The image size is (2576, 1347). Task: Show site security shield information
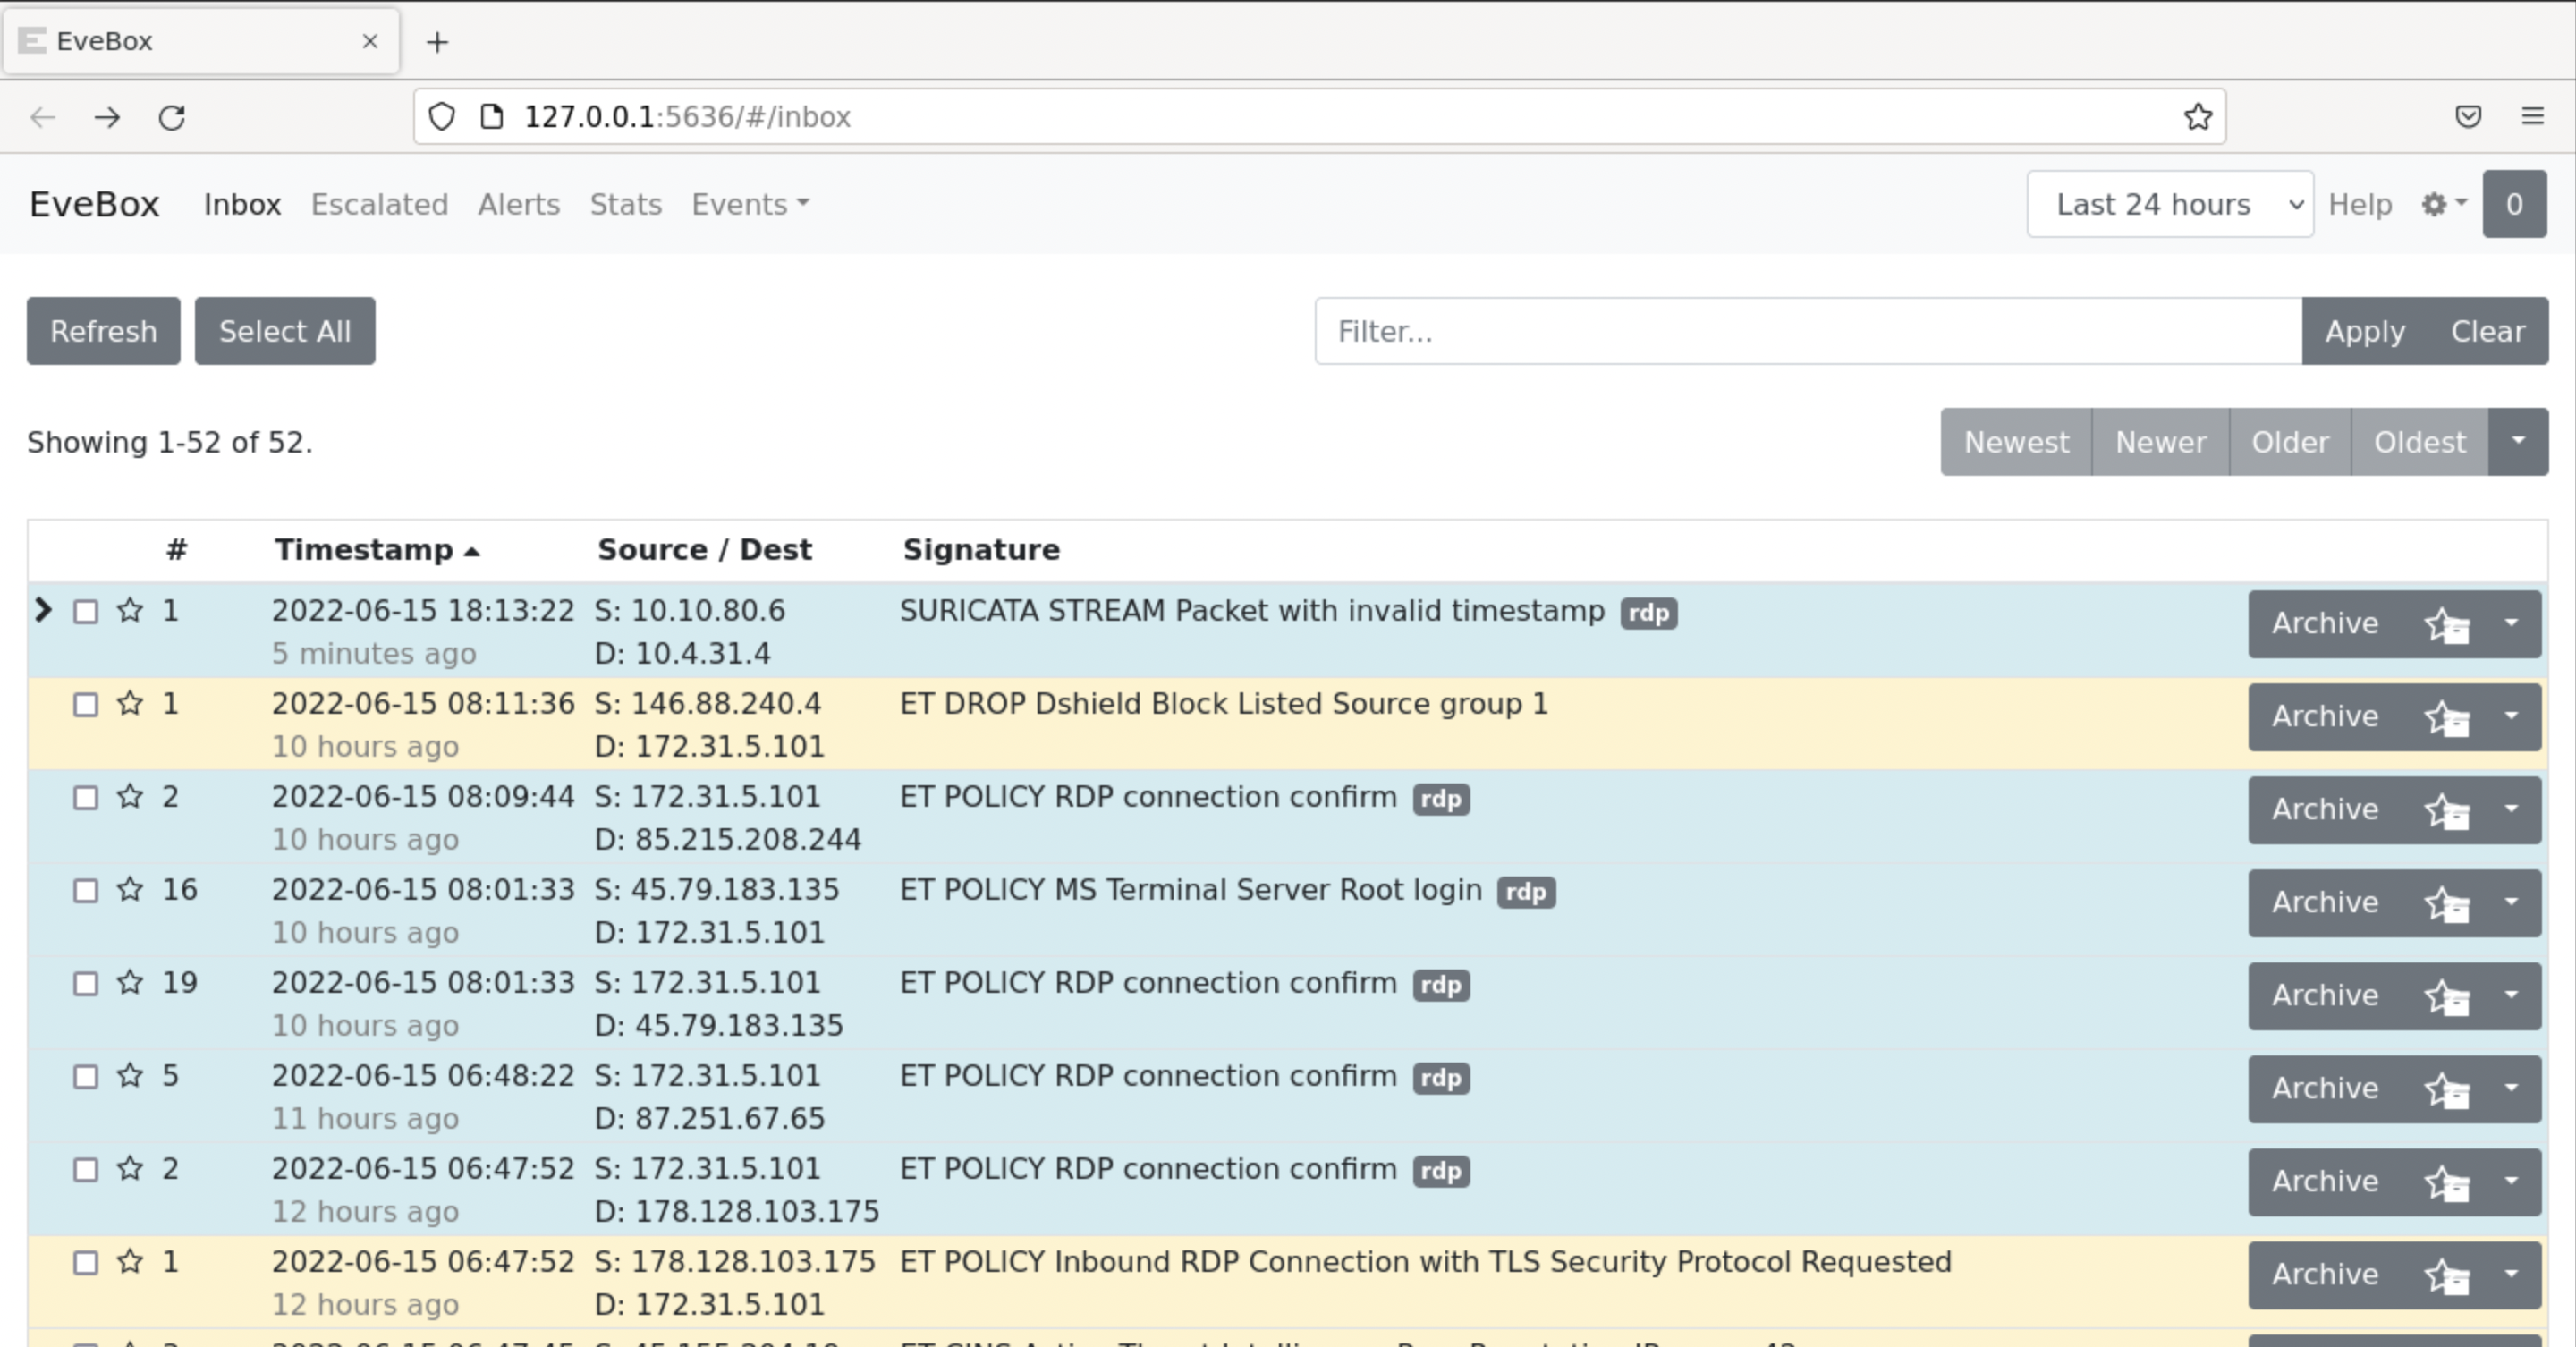(442, 117)
